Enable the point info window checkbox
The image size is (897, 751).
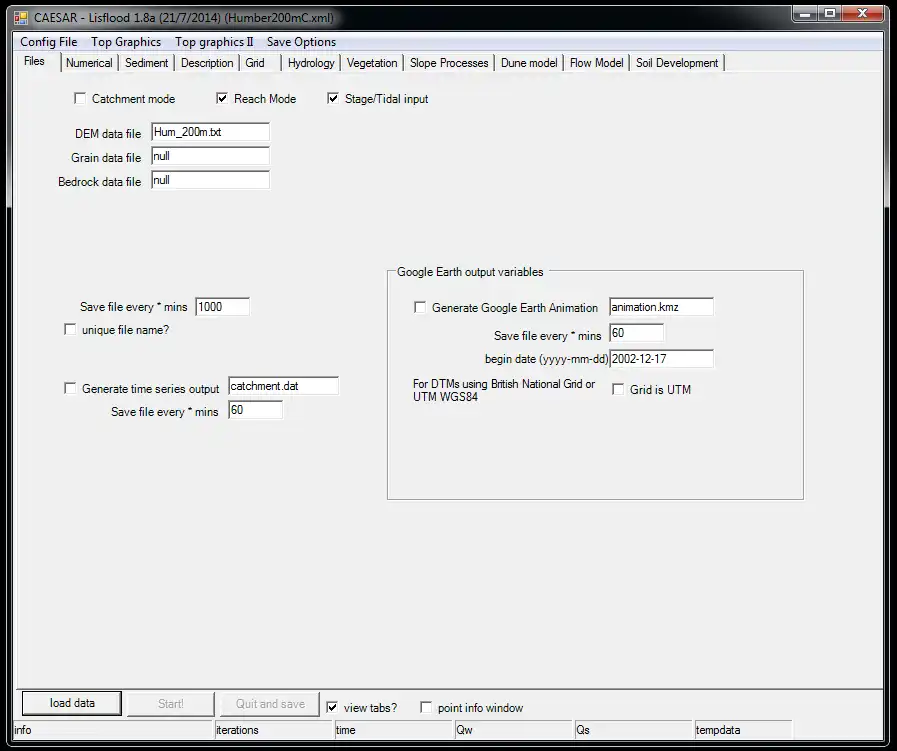coord(426,708)
